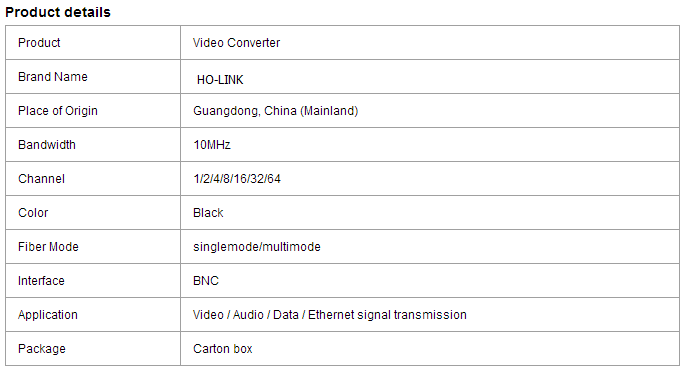Screen dimensions: 686x374
Task: Click the 1/2/4/8/16/32/64 channel value
Action: pyautogui.click(x=237, y=178)
